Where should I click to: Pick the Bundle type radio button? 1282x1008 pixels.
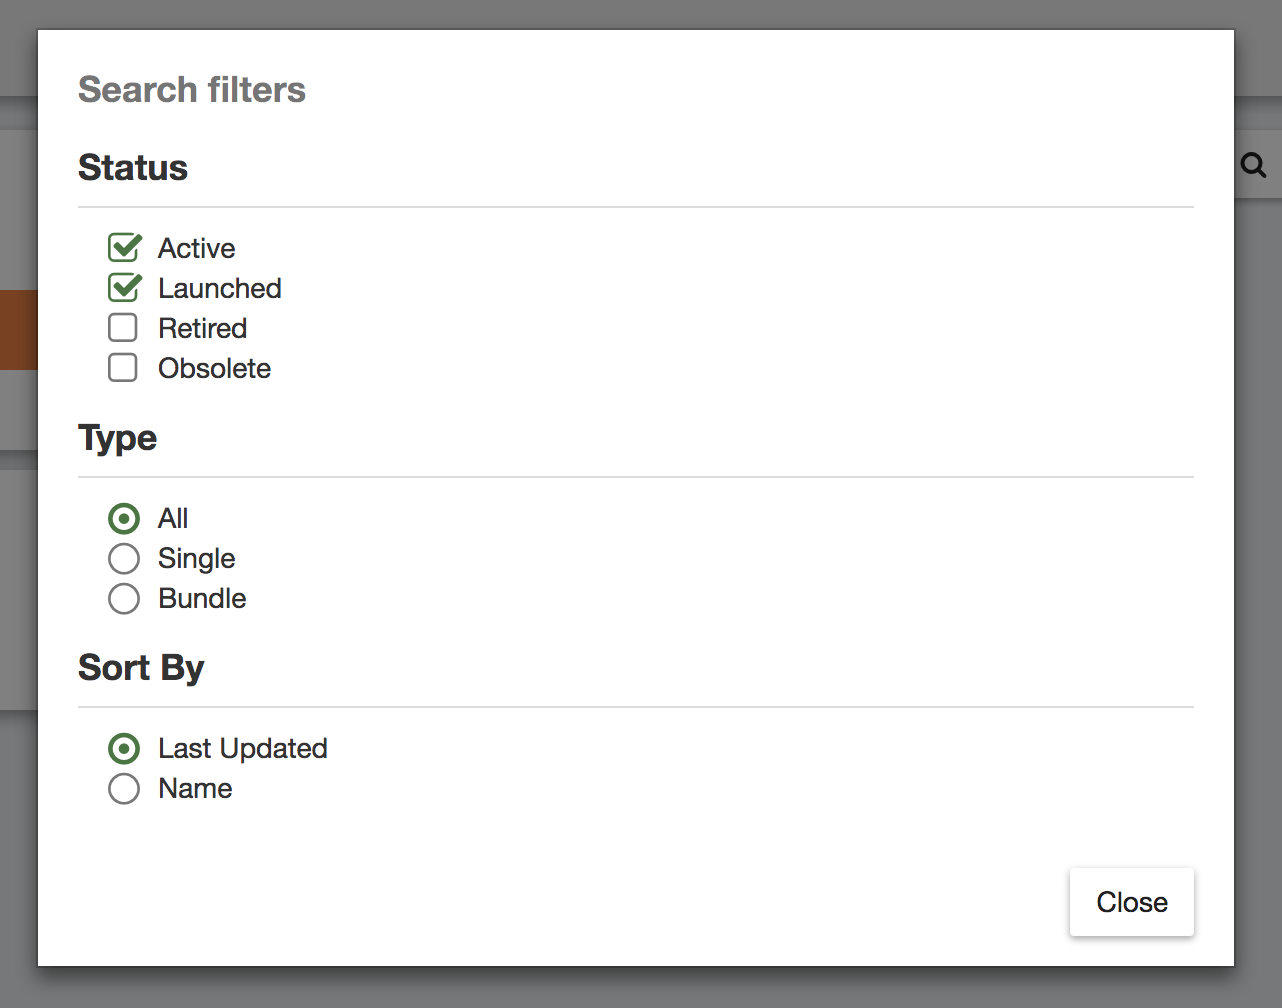[124, 598]
